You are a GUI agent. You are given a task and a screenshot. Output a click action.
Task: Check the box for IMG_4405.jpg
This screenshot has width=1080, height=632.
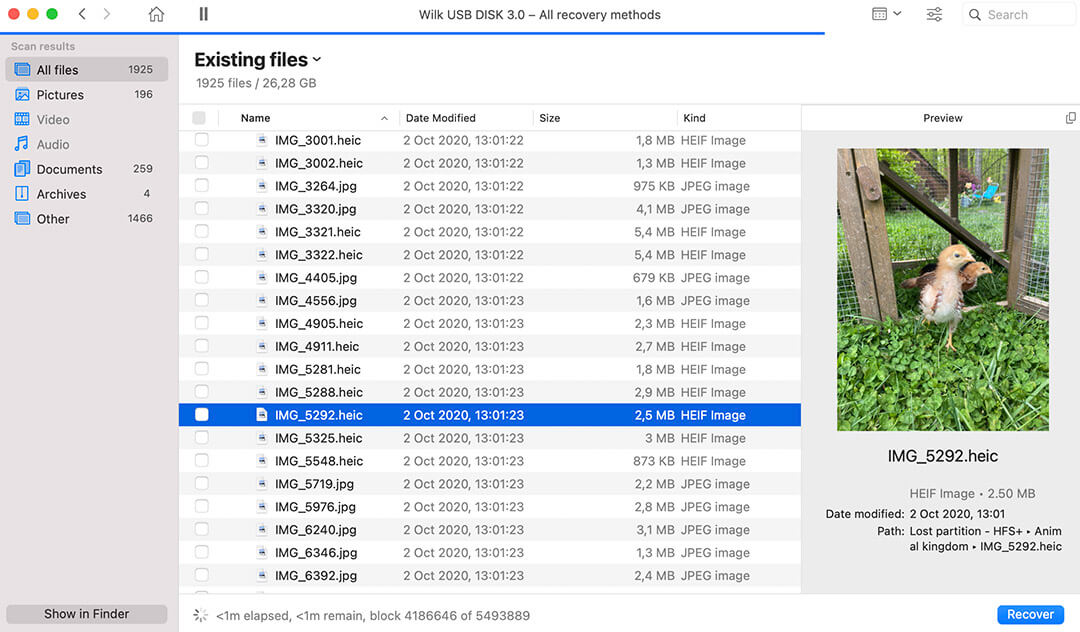click(201, 277)
